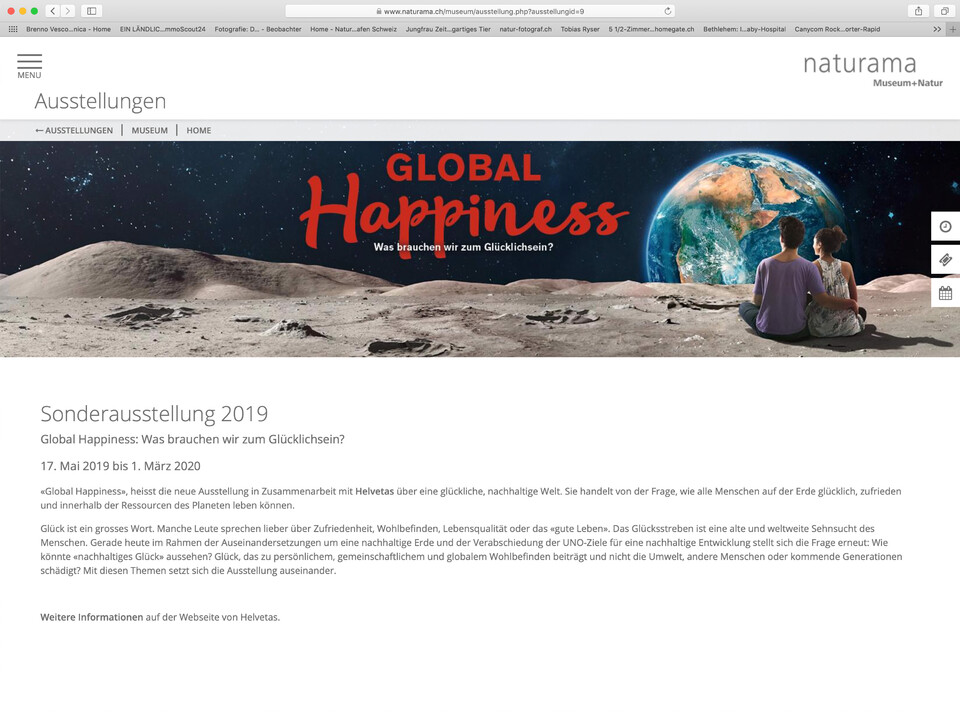Open the natur-fotograf.ch bookmark
The width and height of the screenshot is (960, 712).
(x=525, y=29)
